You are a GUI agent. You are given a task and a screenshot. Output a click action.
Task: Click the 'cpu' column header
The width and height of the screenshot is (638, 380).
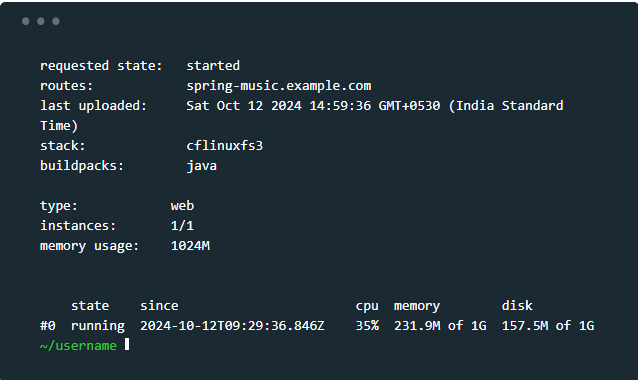click(367, 306)
